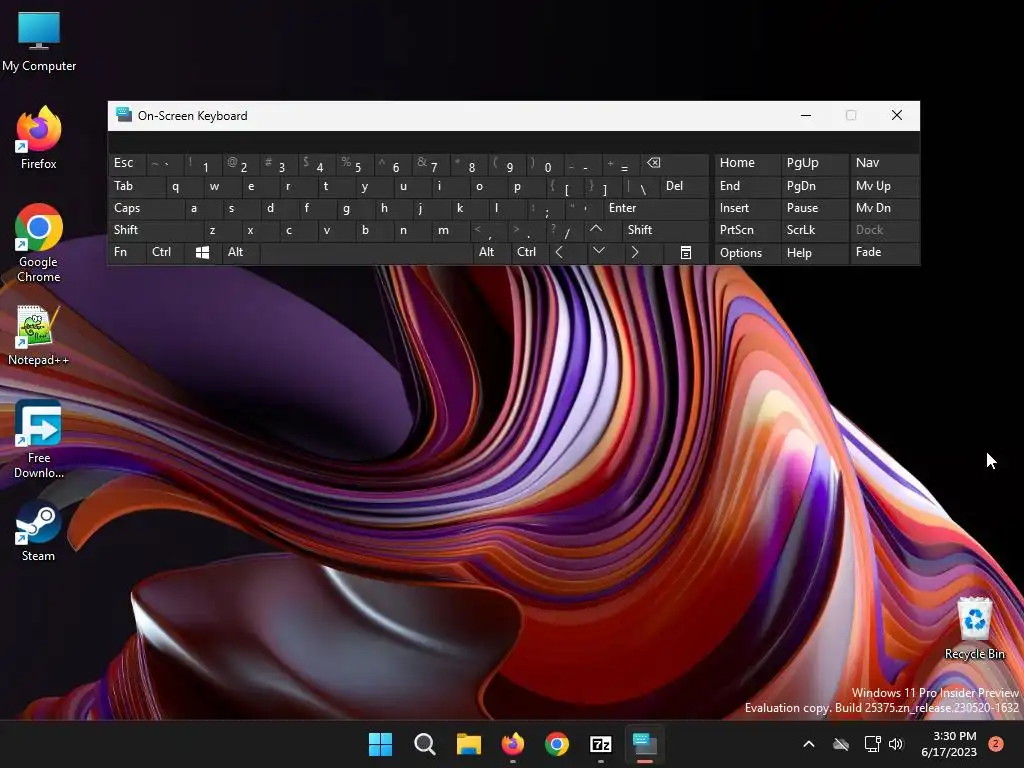Open 7-Zip from the taskbar
Viewport: 1024px width, 768px height.
(x=601, y=744)
